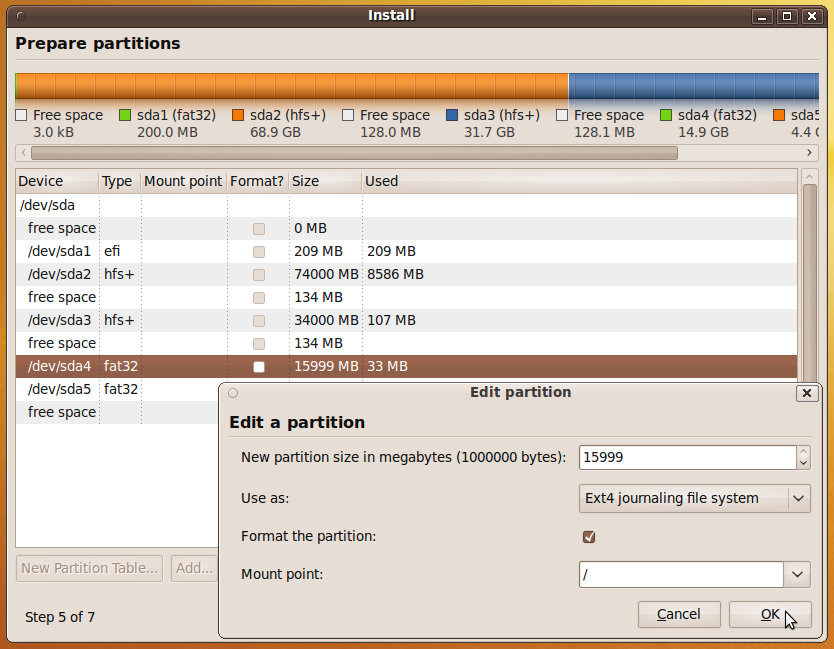Open the Use as filesystem dropdown
This screenshot has width=834, height=649.
tap(695, 498)
